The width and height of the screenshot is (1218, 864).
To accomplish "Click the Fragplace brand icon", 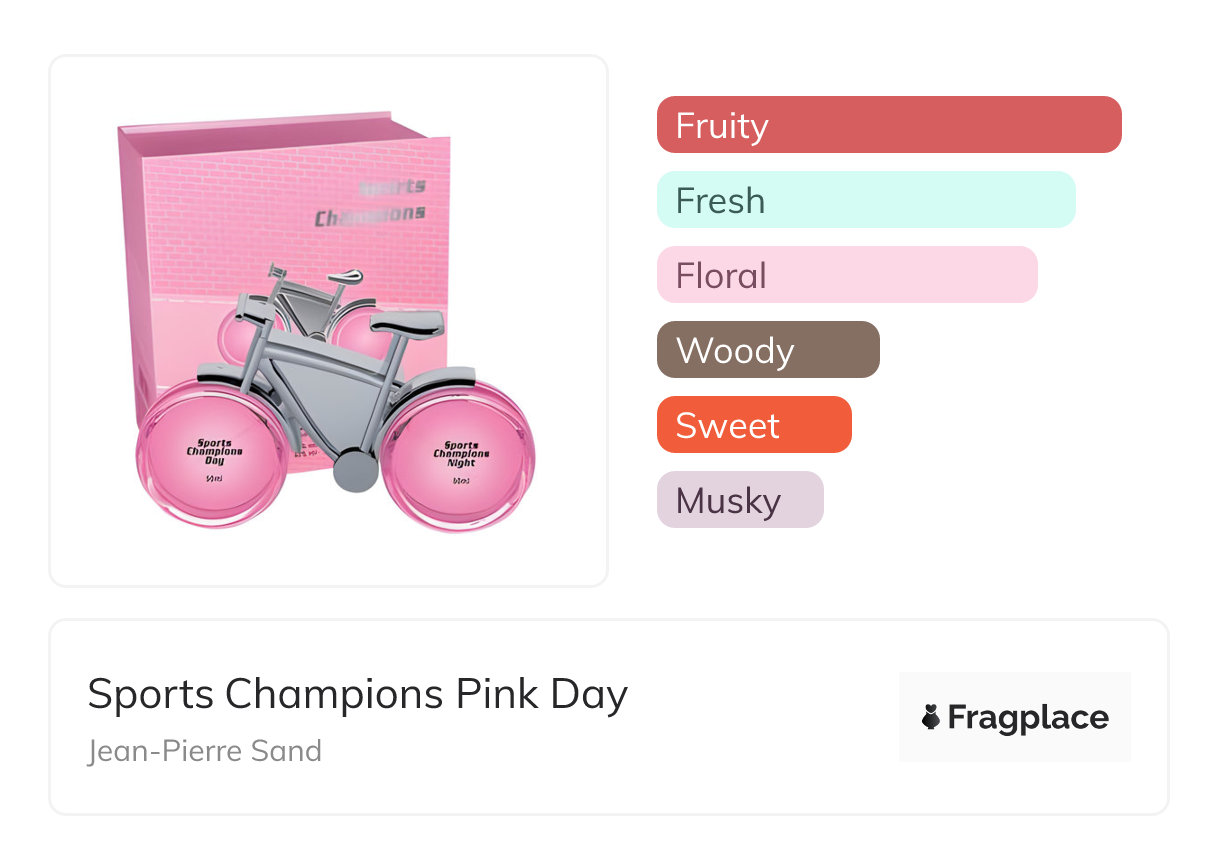I will click(931, 717).
